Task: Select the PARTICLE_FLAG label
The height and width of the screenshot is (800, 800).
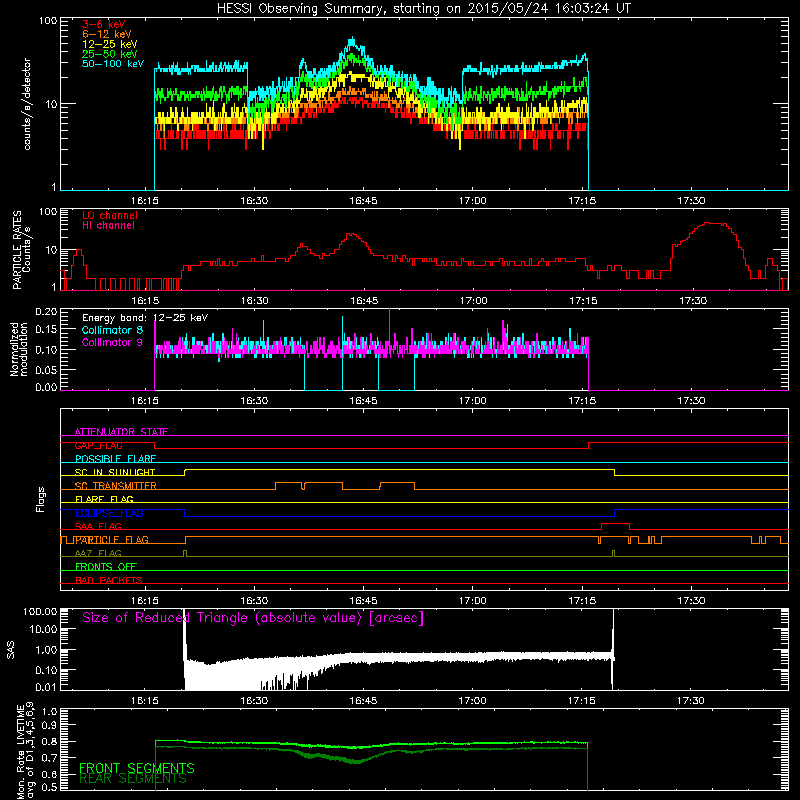Action: point(112,540)
